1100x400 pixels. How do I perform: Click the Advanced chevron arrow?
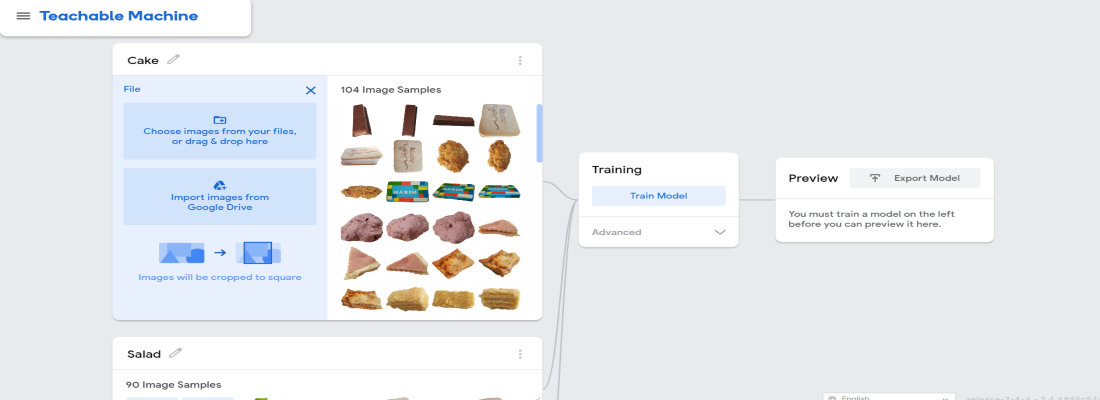(719, 232)
